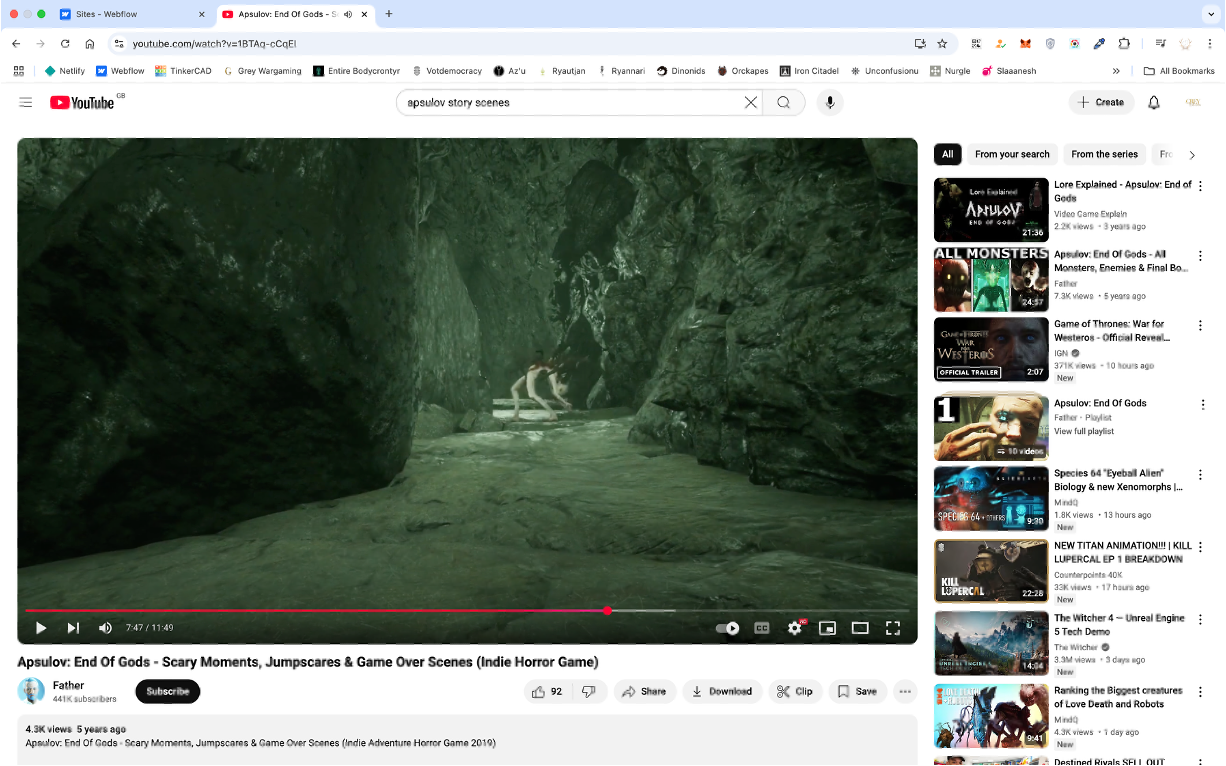Select From your search chip
Image resolution: width=1226 pixels, height=766 pixels.
pyautogui.click(x=1012, y=154)
